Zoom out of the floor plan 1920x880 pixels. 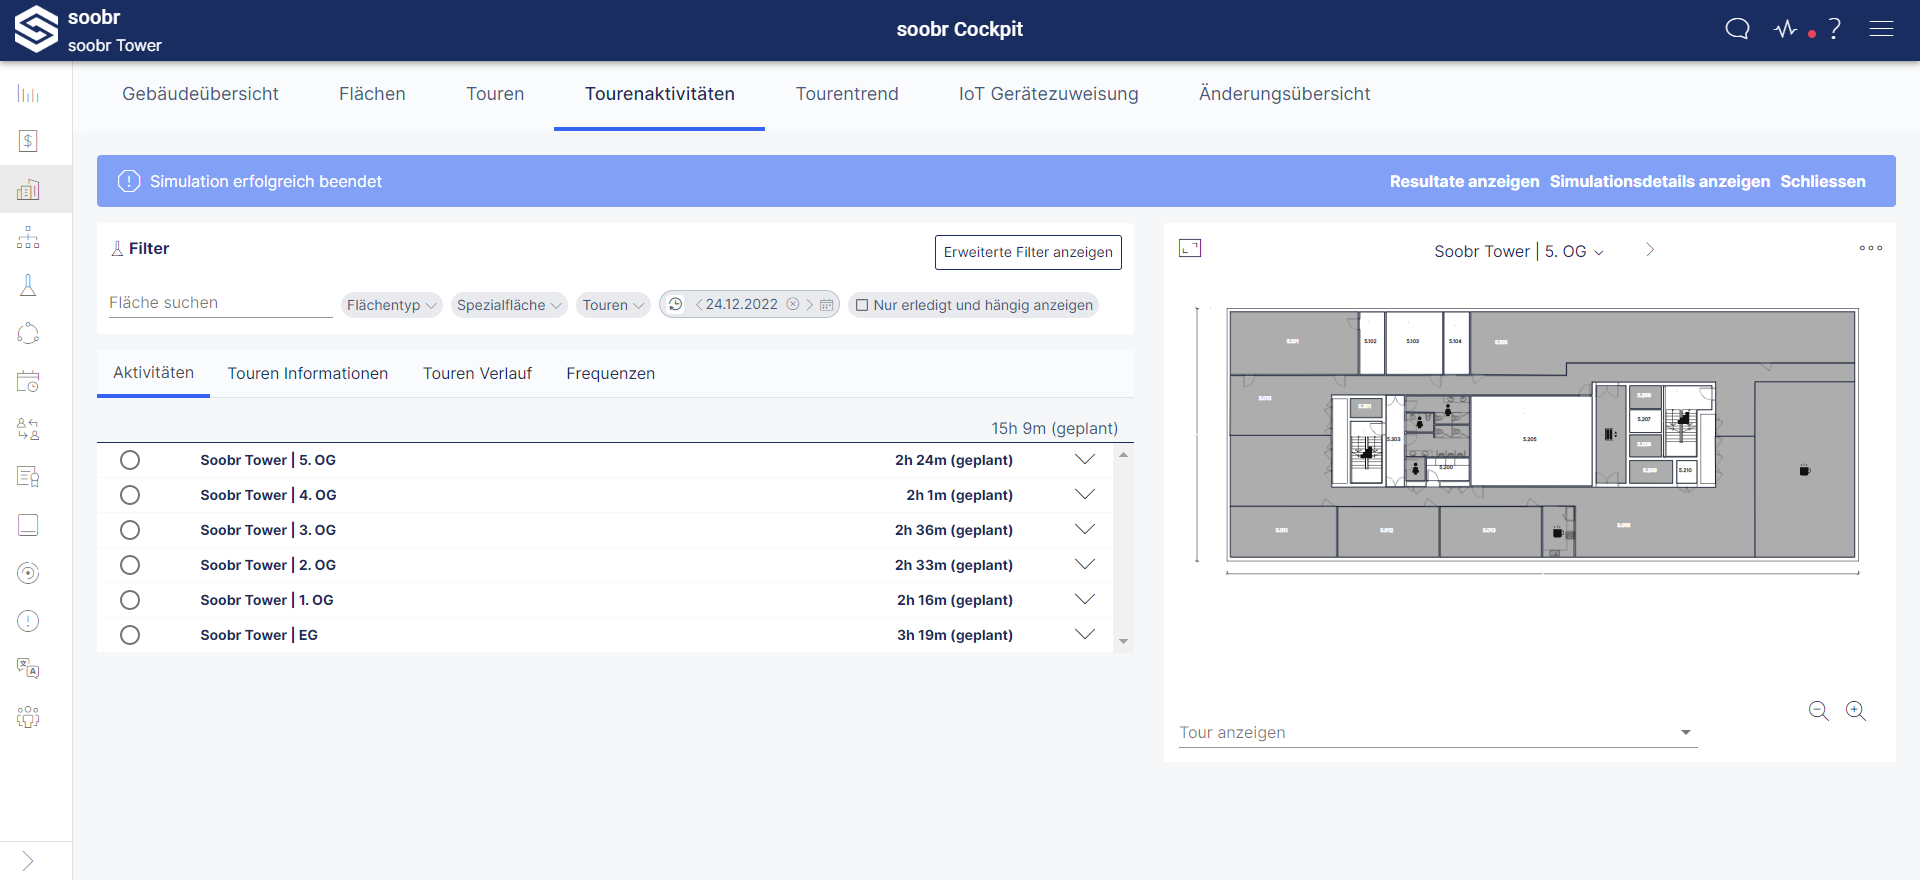click(x=1819, y=711)
